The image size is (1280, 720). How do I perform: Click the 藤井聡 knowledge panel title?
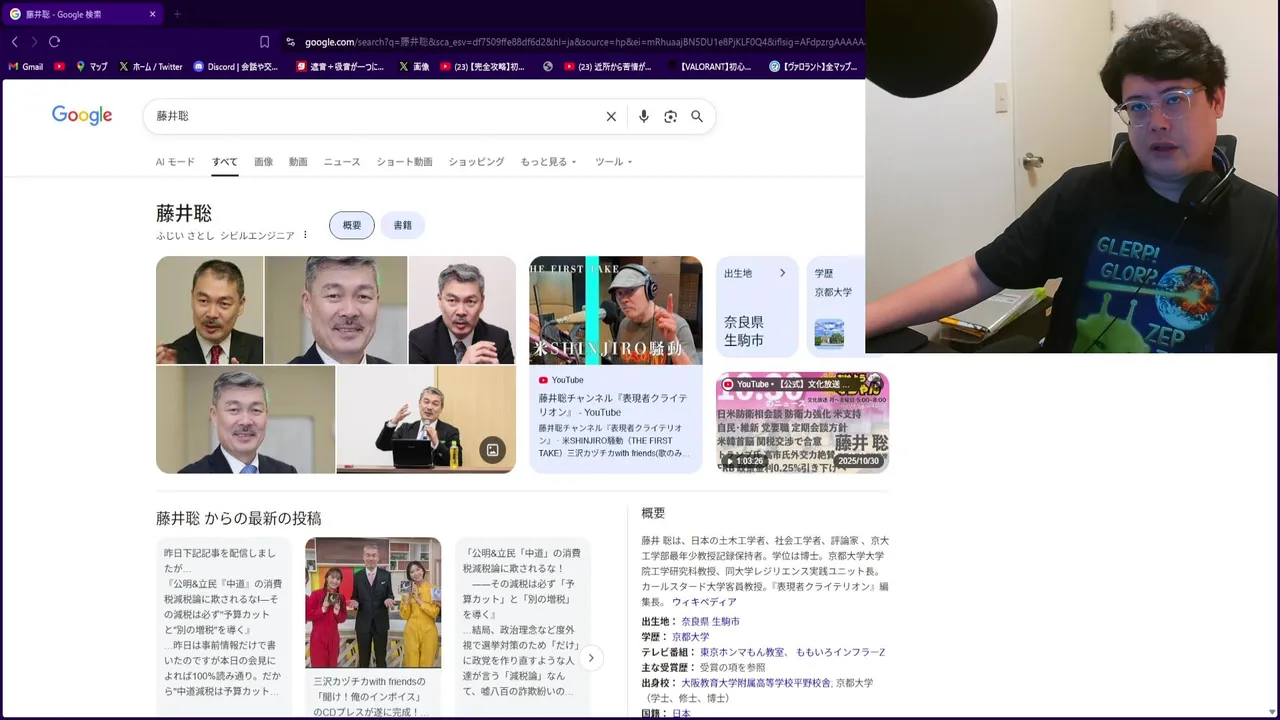[184, 213]
